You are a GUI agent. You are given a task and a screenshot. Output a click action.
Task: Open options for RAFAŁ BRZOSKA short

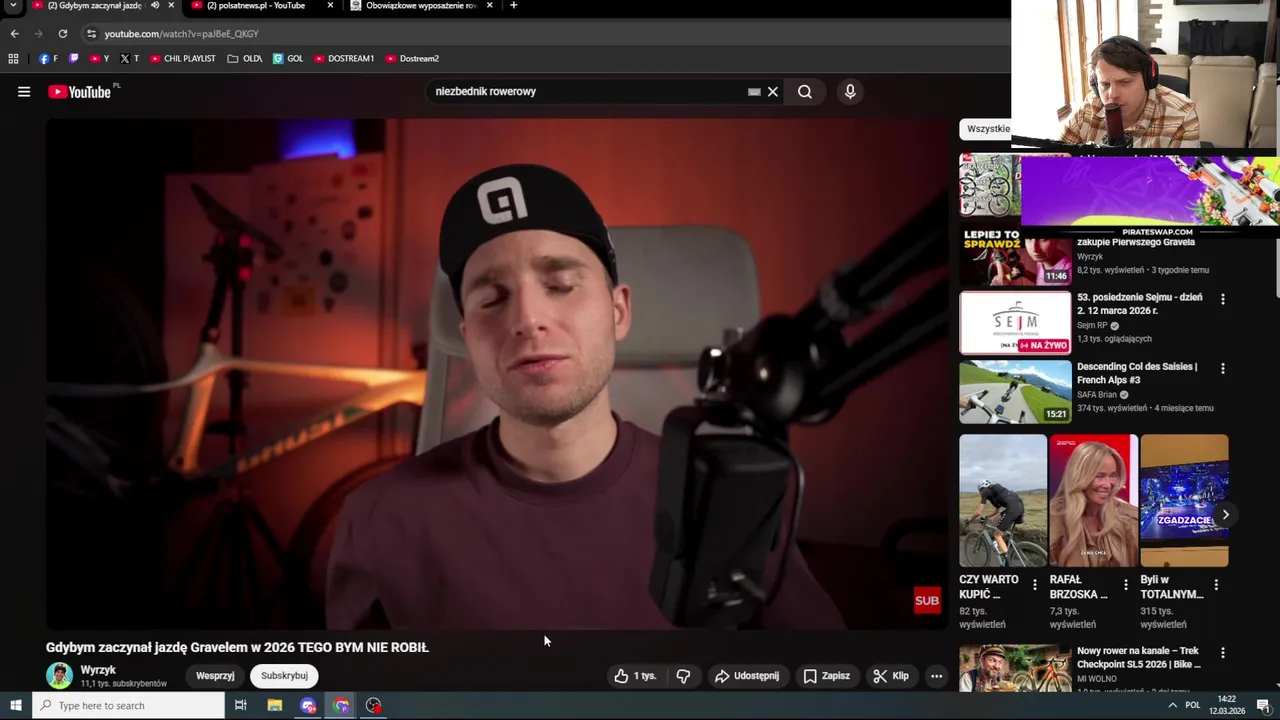(x=1126, y=585)
